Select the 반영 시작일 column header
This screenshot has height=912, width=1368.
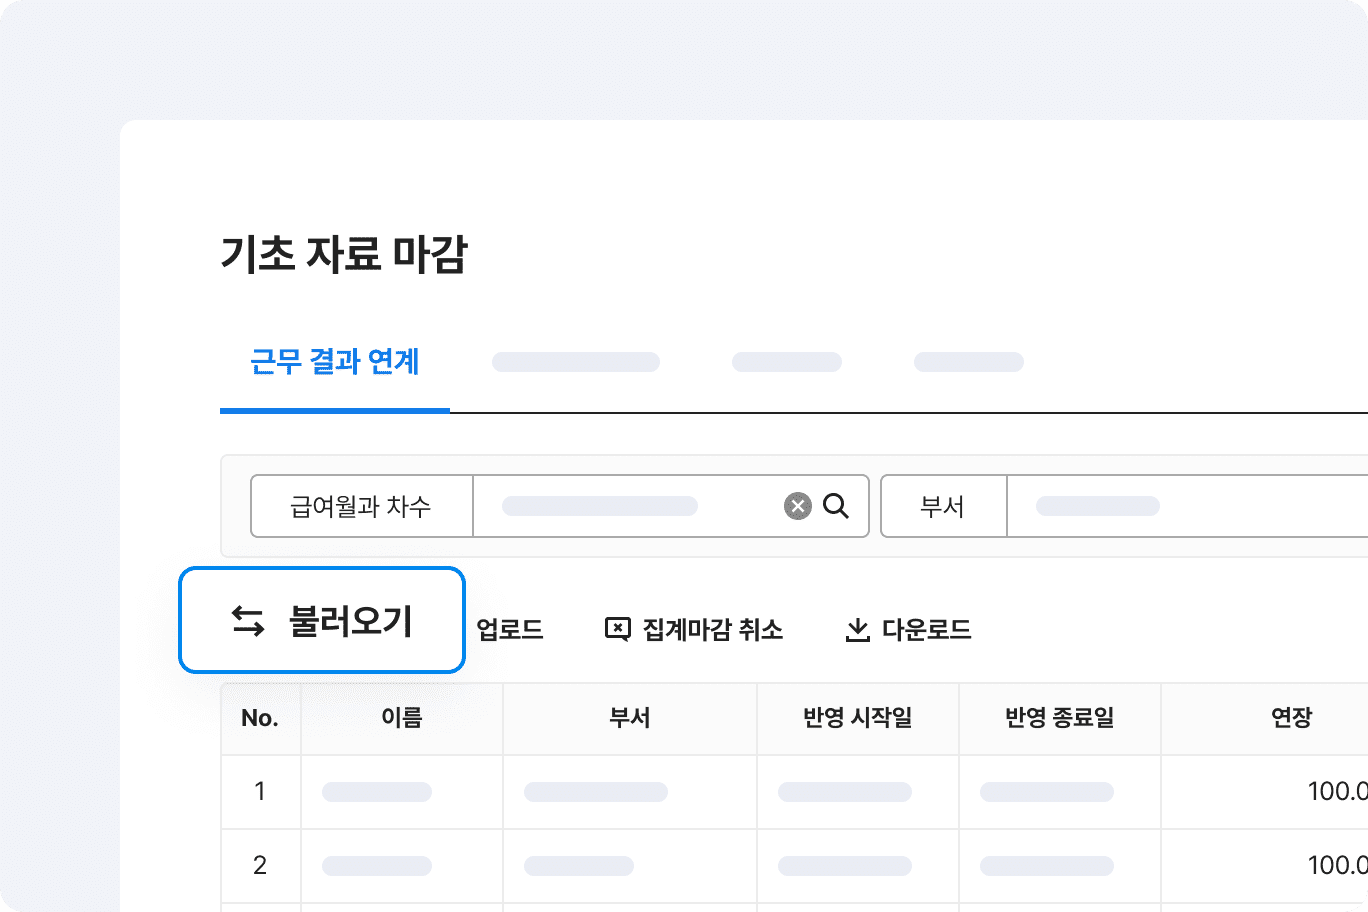click(x=858, y=718)
